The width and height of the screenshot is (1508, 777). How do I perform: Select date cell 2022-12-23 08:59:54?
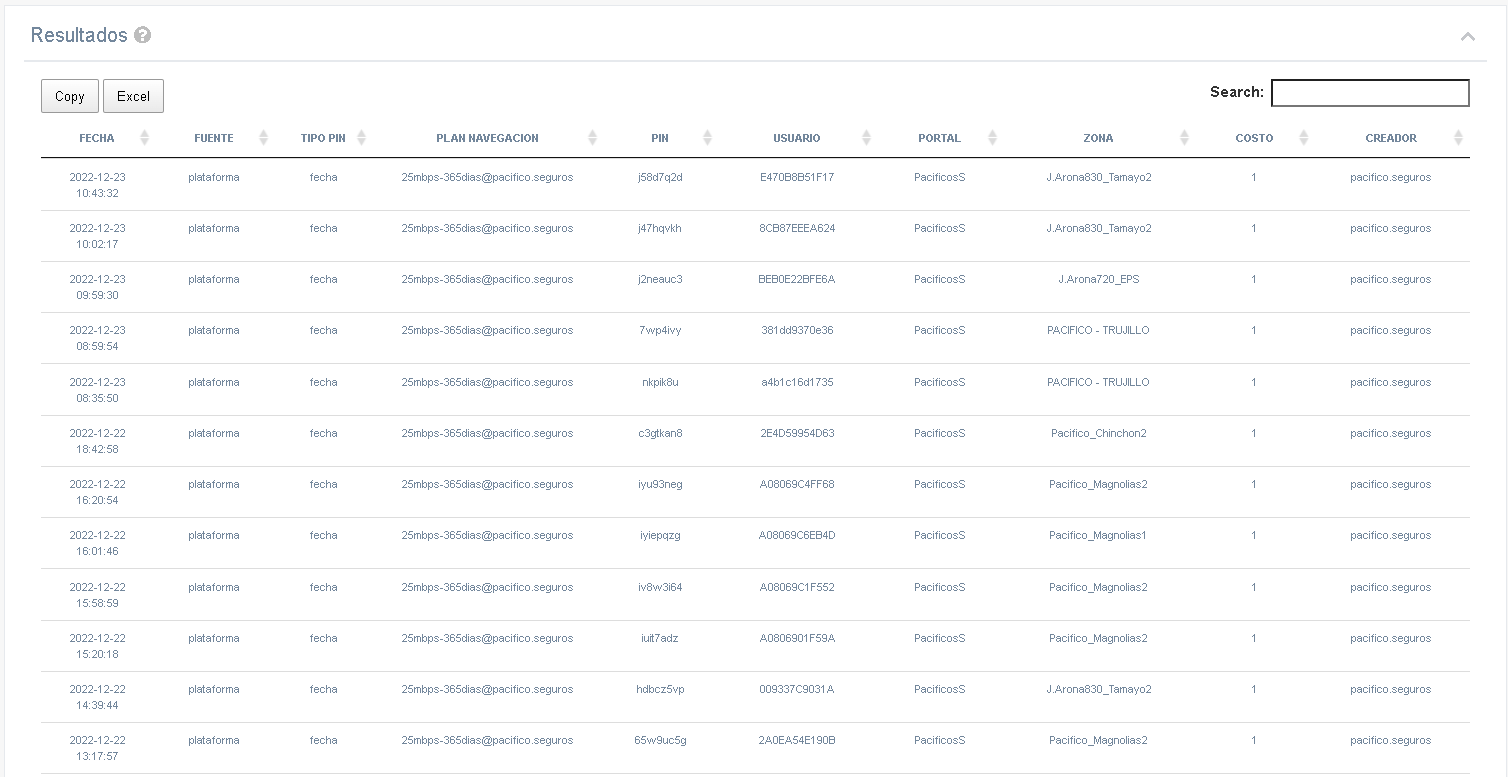[x=97, y=338]
